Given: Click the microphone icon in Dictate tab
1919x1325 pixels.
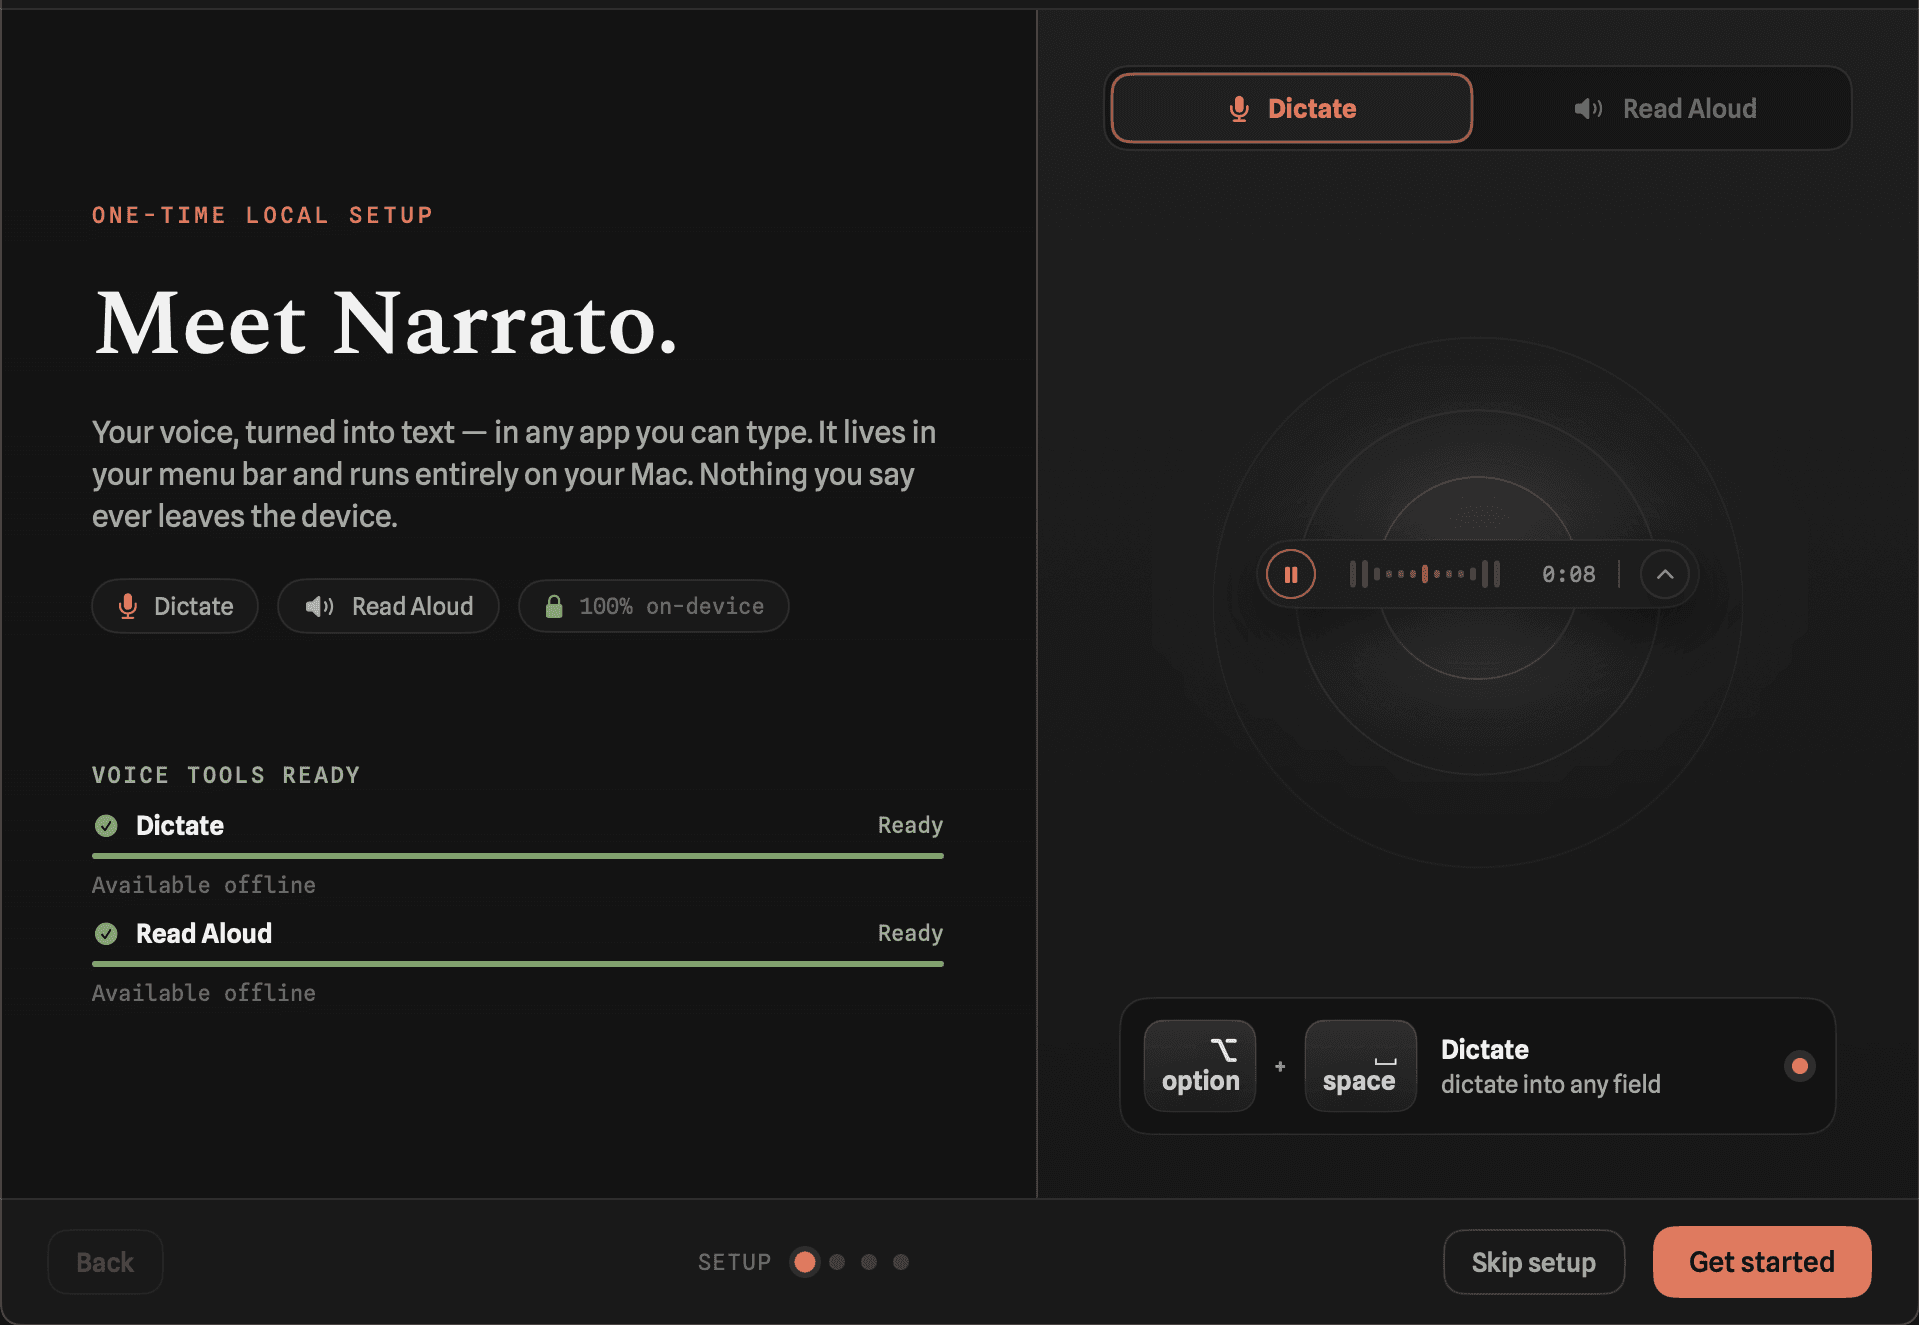Looking at the screenshot, I should pyautogui.click(x=1239, y=109).
